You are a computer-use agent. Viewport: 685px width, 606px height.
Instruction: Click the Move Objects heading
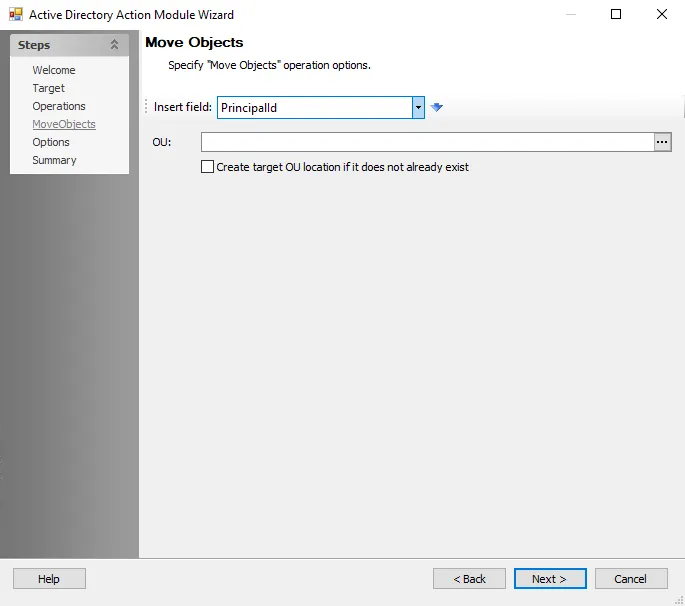(x=194, y=42)
